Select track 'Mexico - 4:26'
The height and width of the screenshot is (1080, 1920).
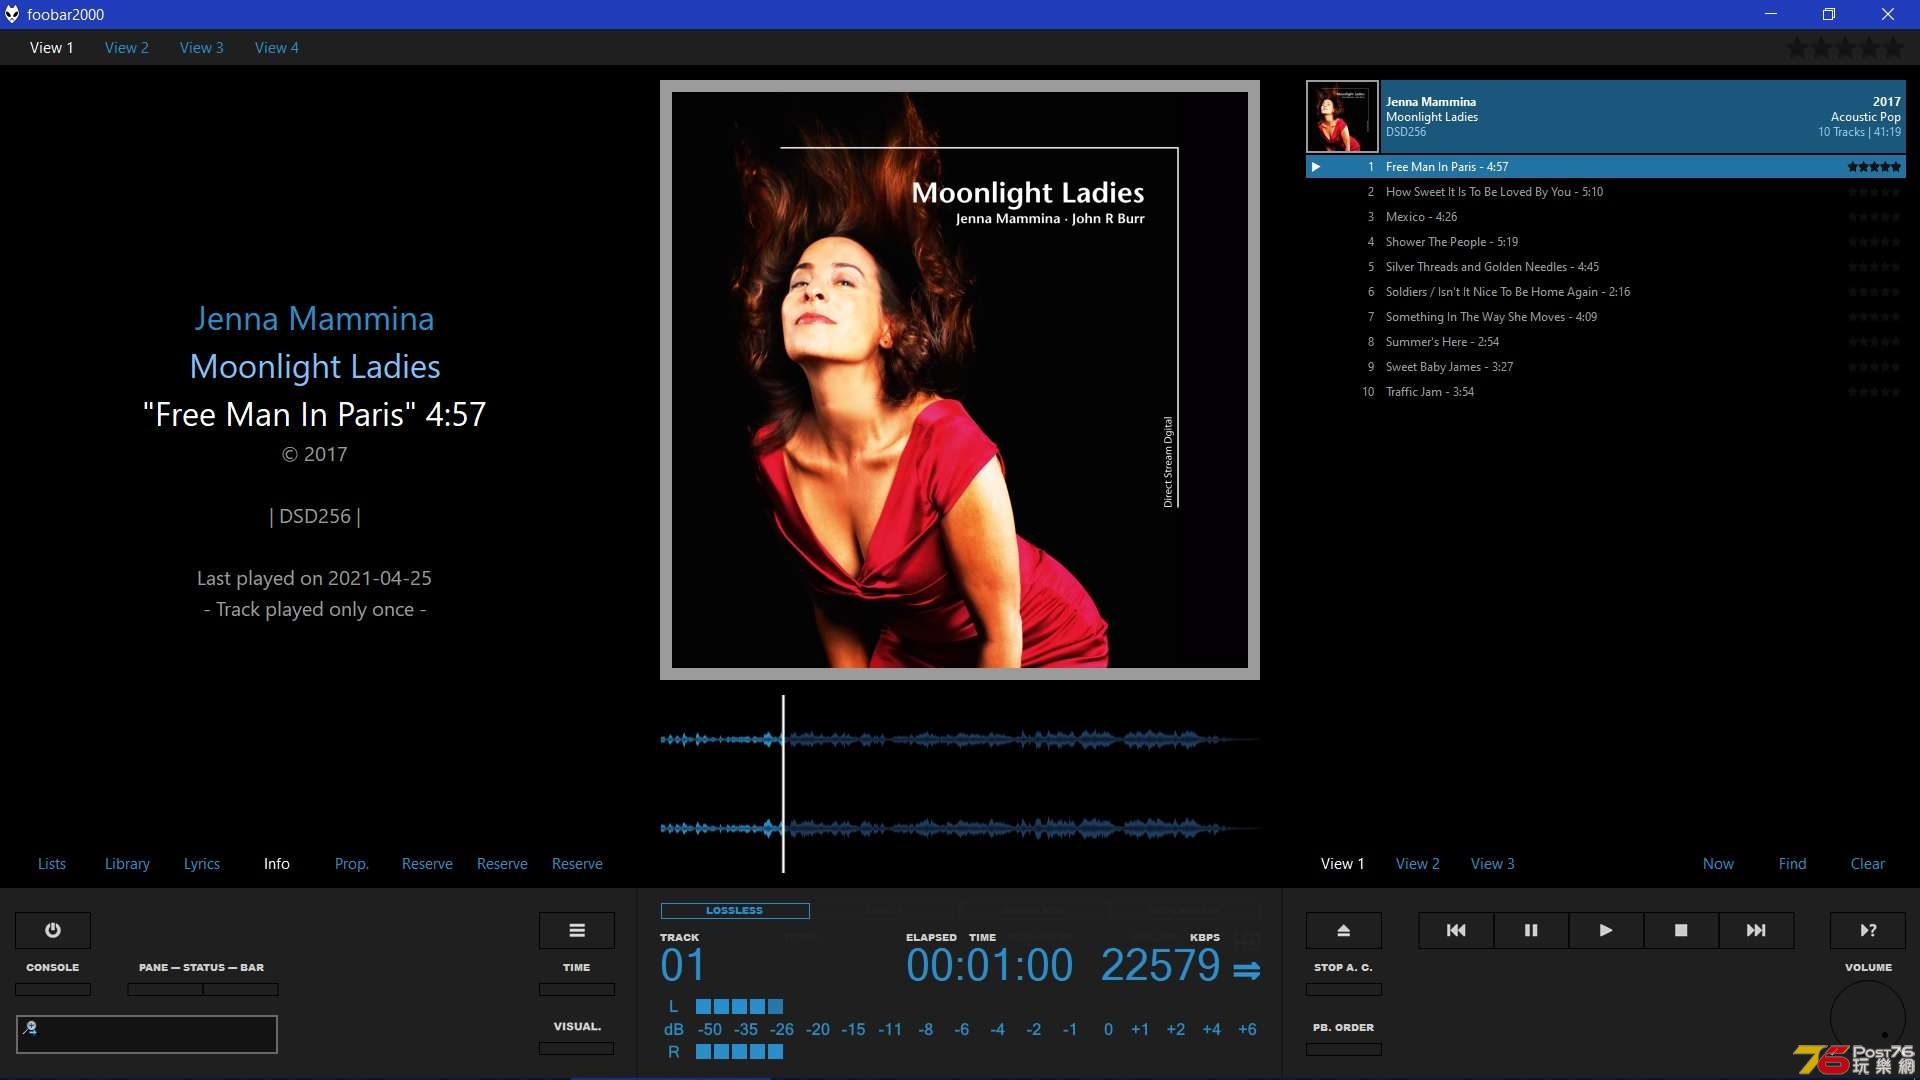click(1606, 217)
